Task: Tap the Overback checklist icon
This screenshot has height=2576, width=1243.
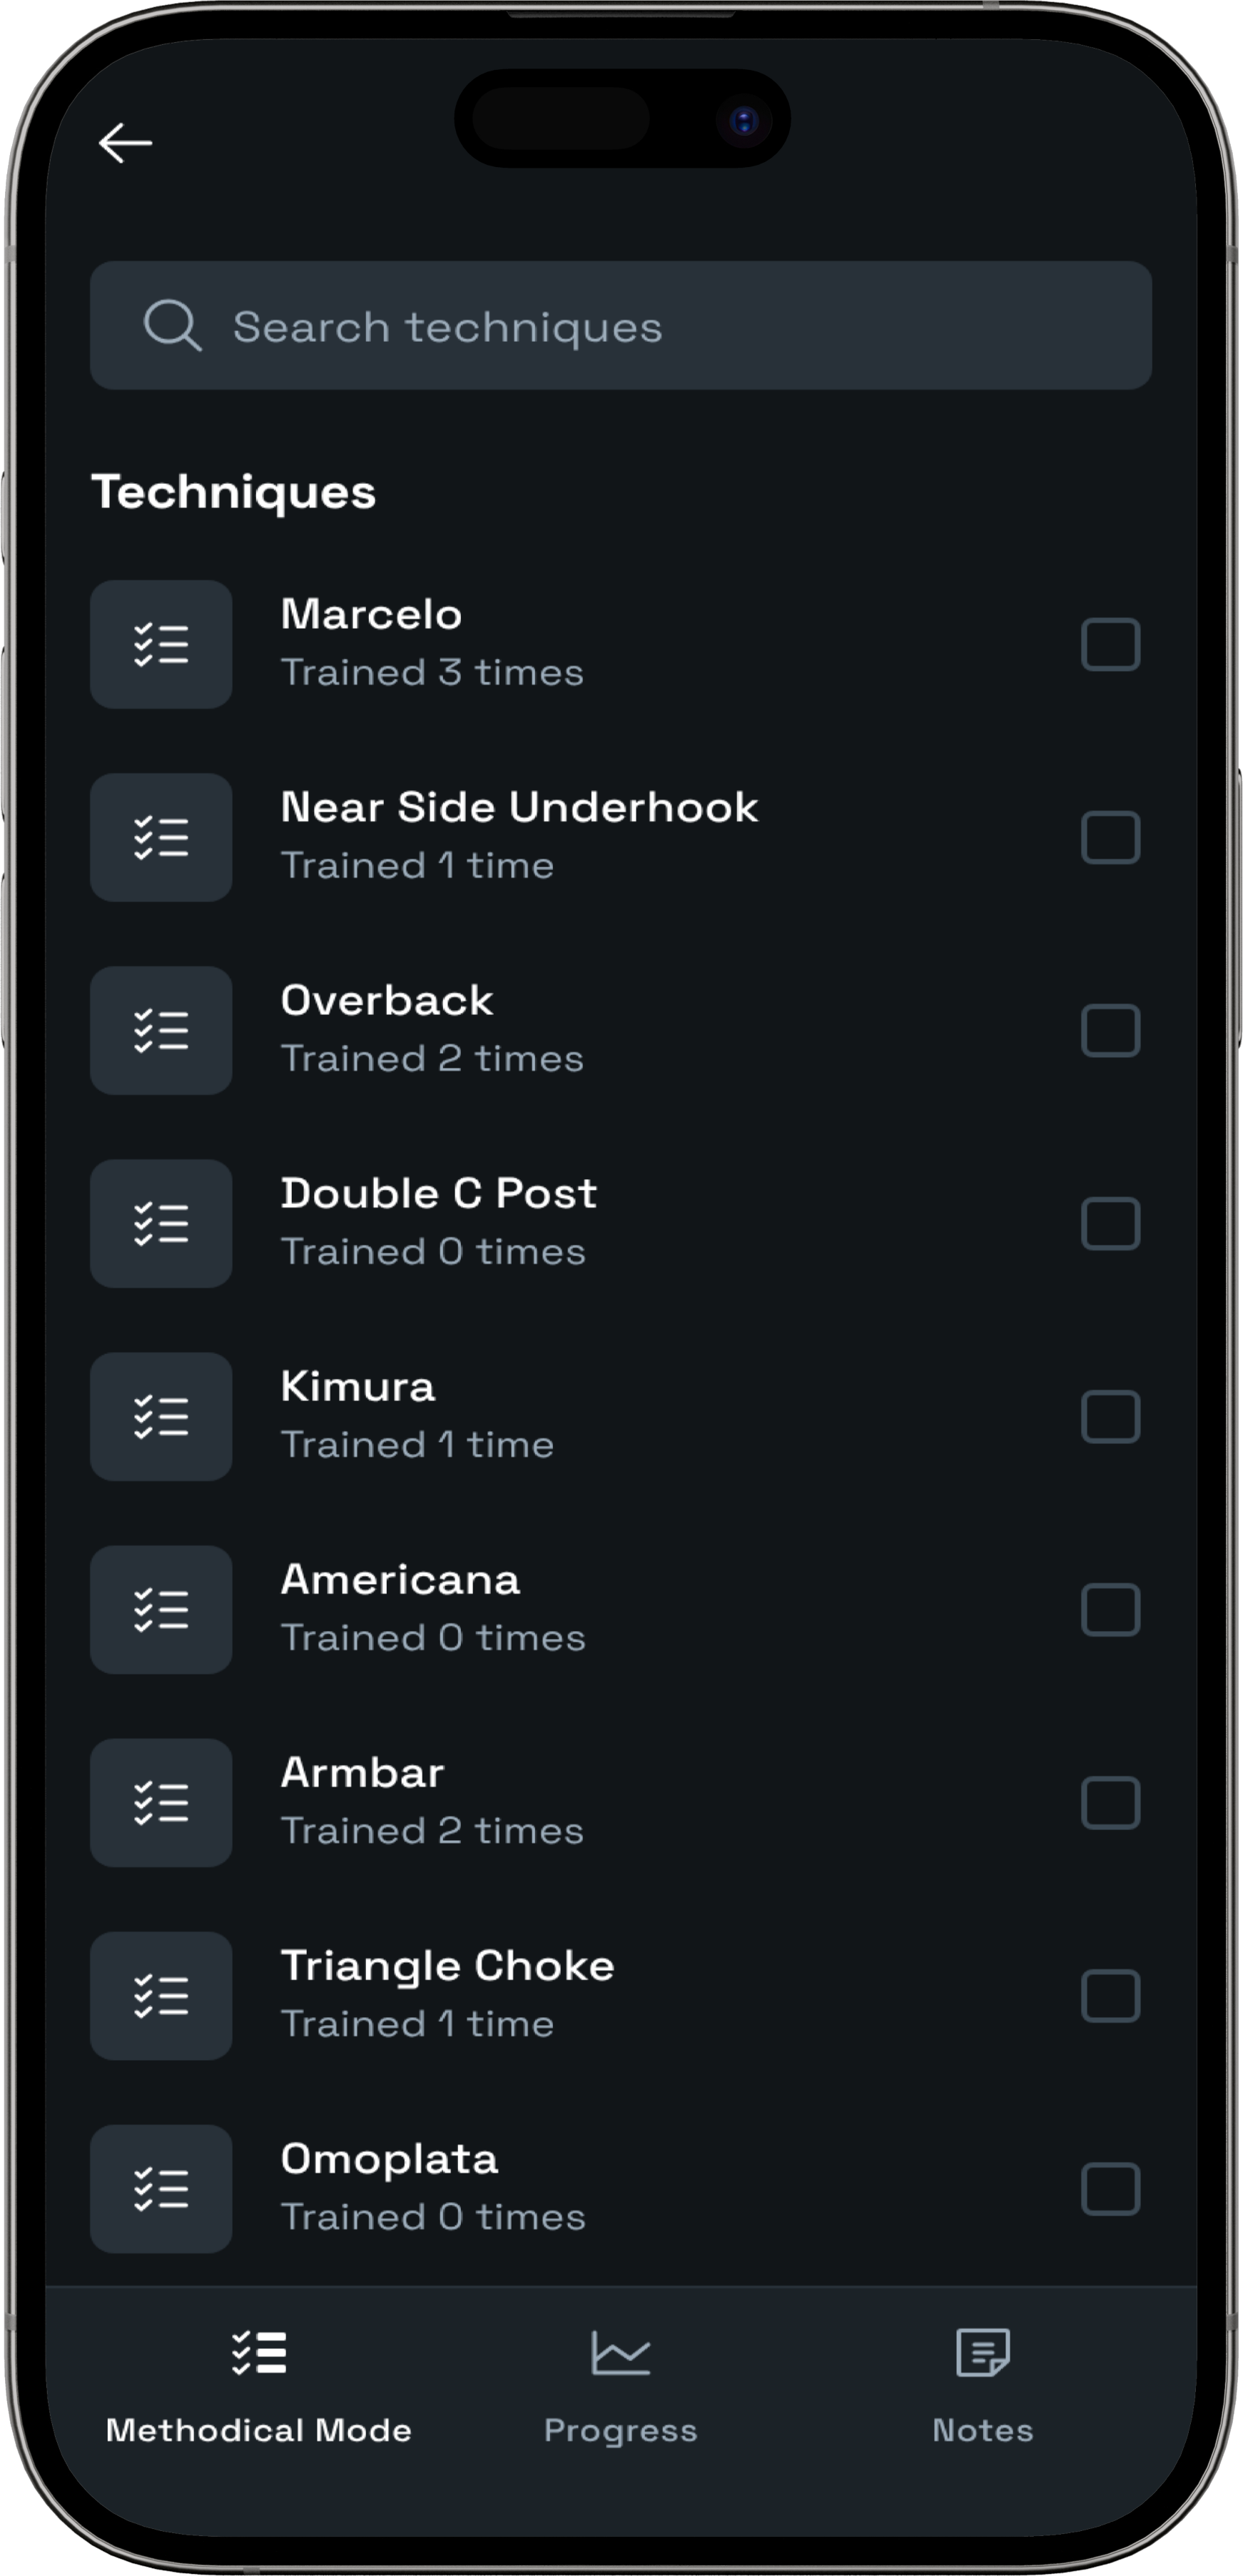Action: tap(161, 1031)
